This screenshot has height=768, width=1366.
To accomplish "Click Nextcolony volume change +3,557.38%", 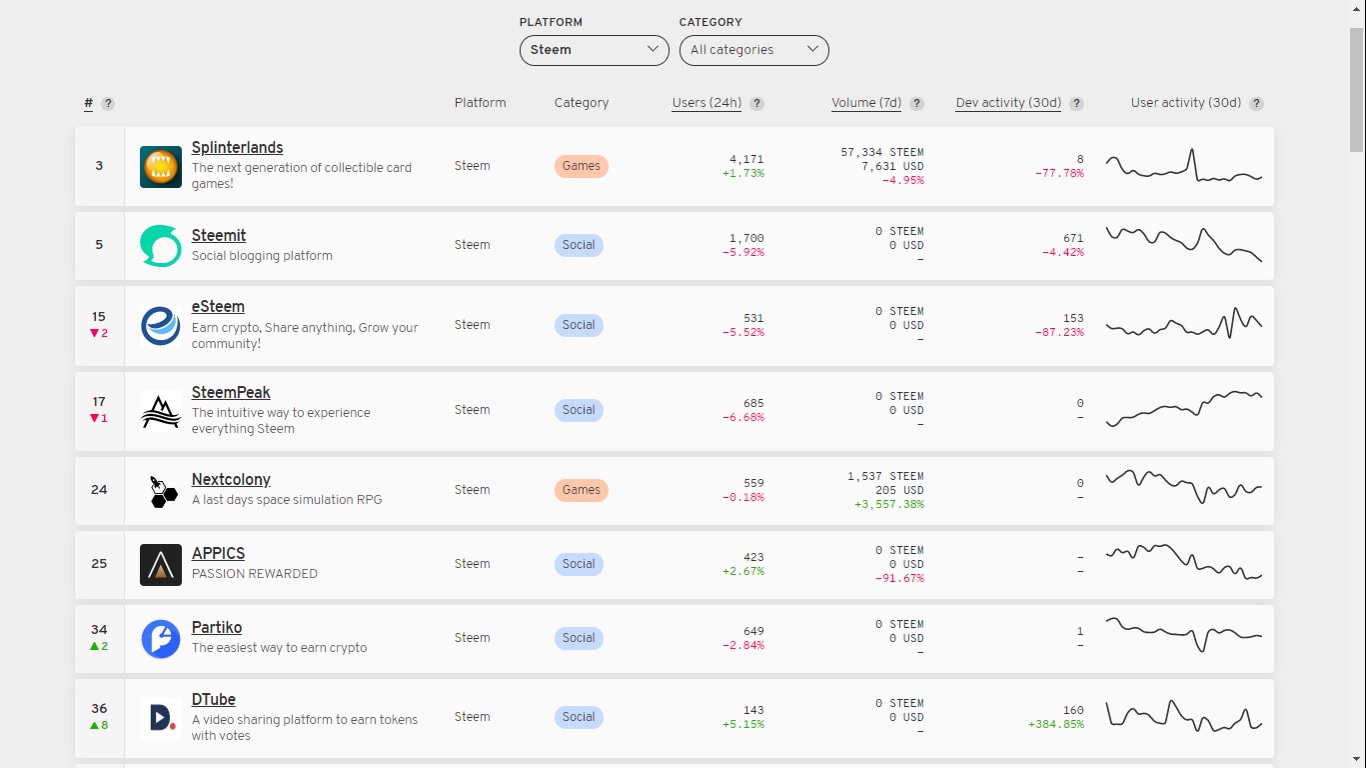I will tap(889, 505).
